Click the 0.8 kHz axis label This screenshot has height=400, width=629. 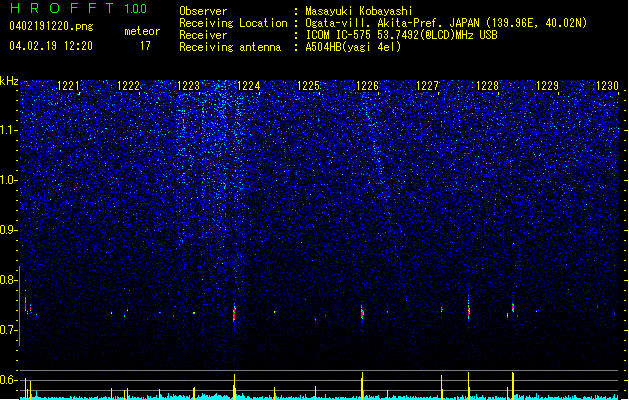[x=8, y=280]
